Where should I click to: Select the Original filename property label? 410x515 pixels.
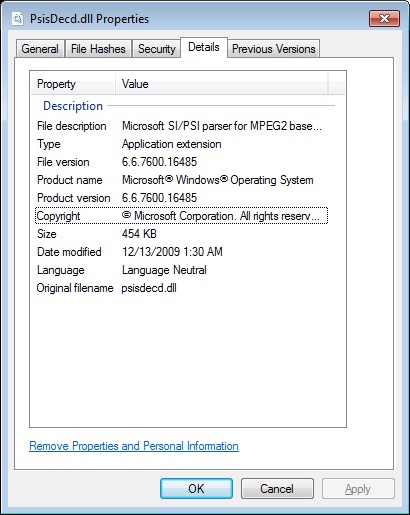[75, 288]
